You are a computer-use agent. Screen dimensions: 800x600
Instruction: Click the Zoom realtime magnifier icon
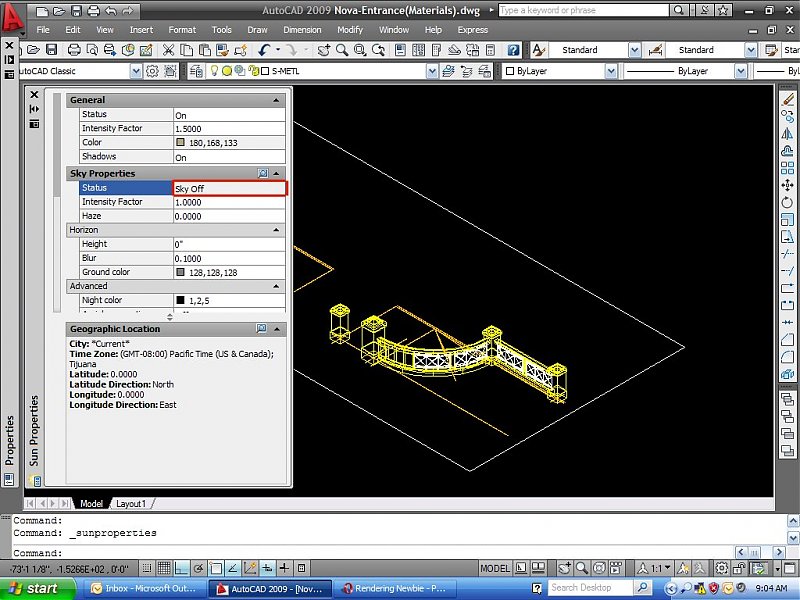pos(342,50)
